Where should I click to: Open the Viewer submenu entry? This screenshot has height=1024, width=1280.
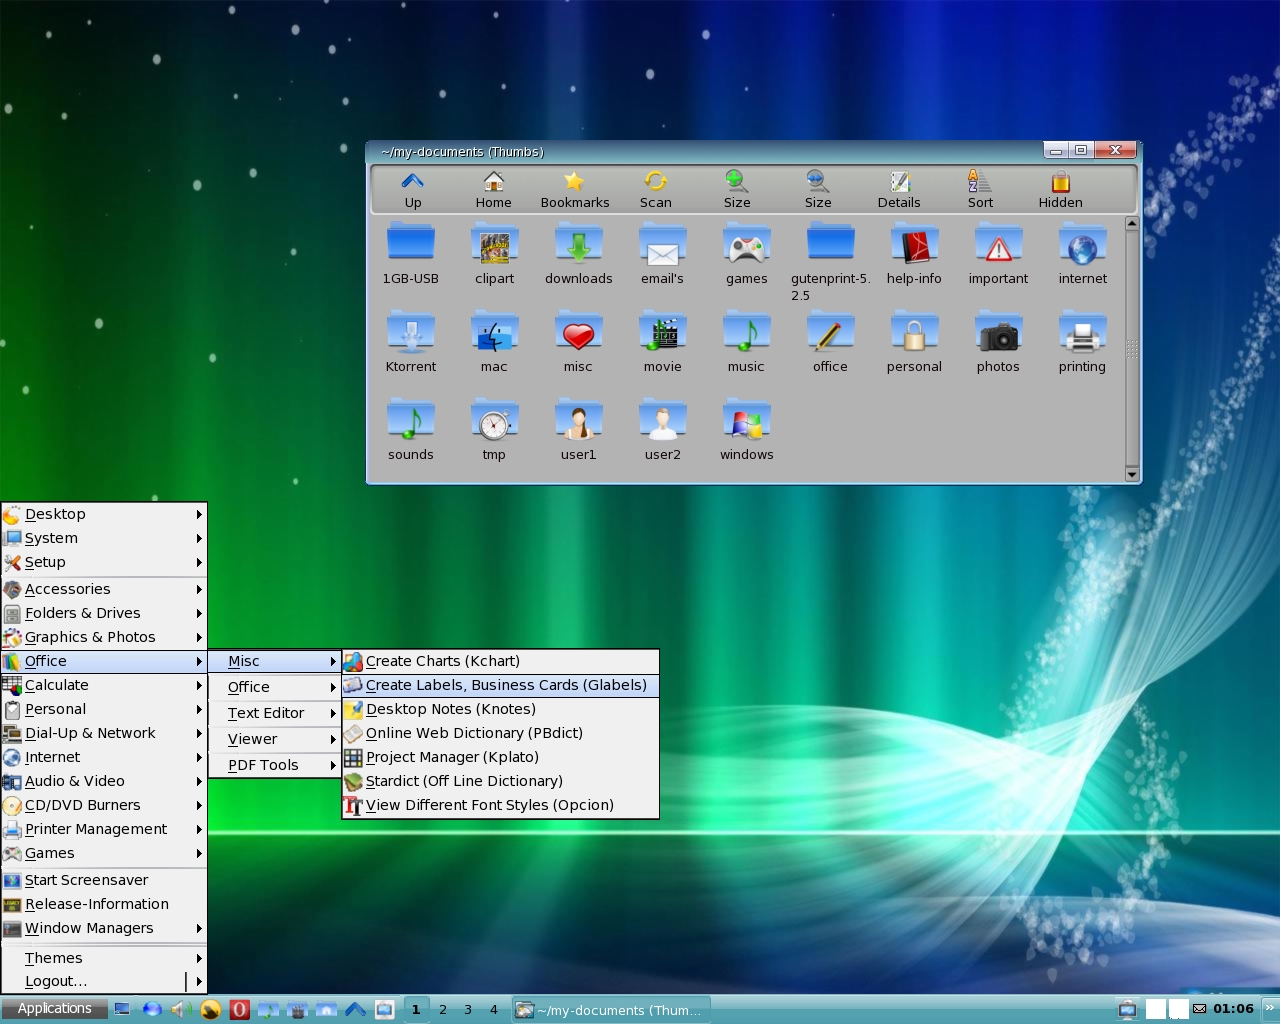pos(275,739)
